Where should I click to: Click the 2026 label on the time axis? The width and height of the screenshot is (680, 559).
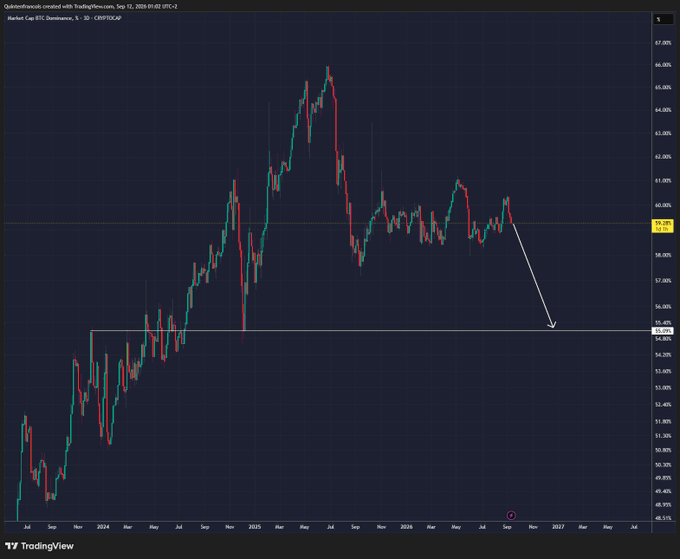(406, 527)
